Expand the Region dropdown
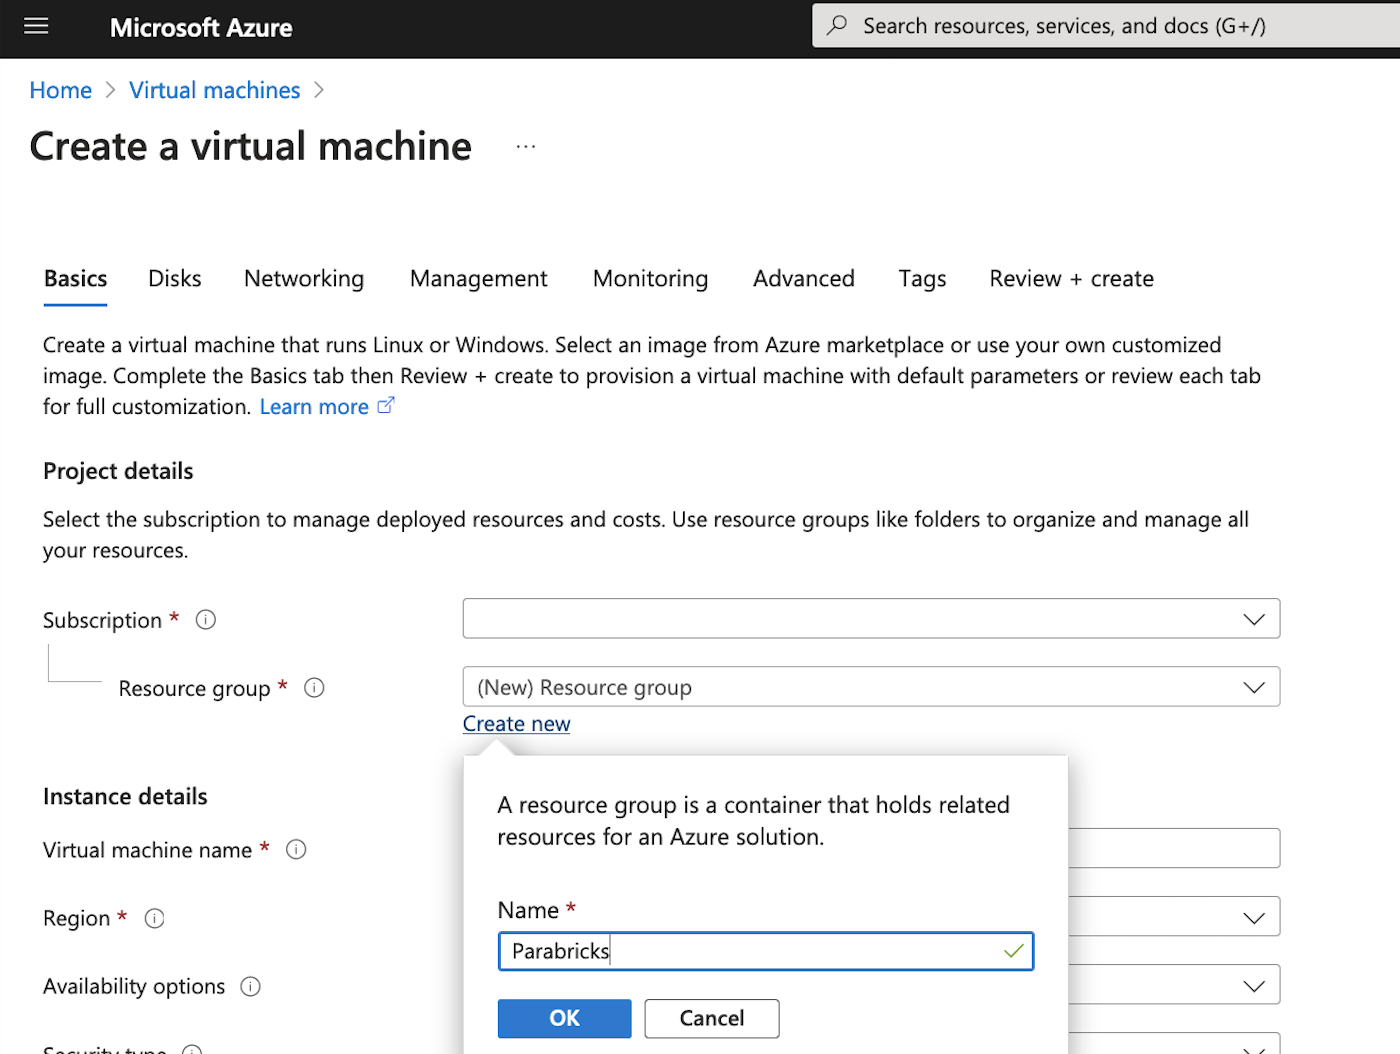This screenshot has height=1054, width=1400. click(1253, 917)
